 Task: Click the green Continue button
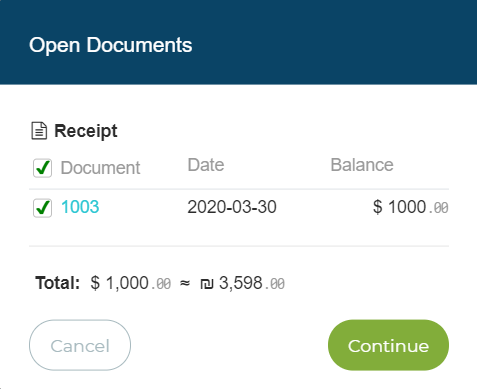pos(388,345)
